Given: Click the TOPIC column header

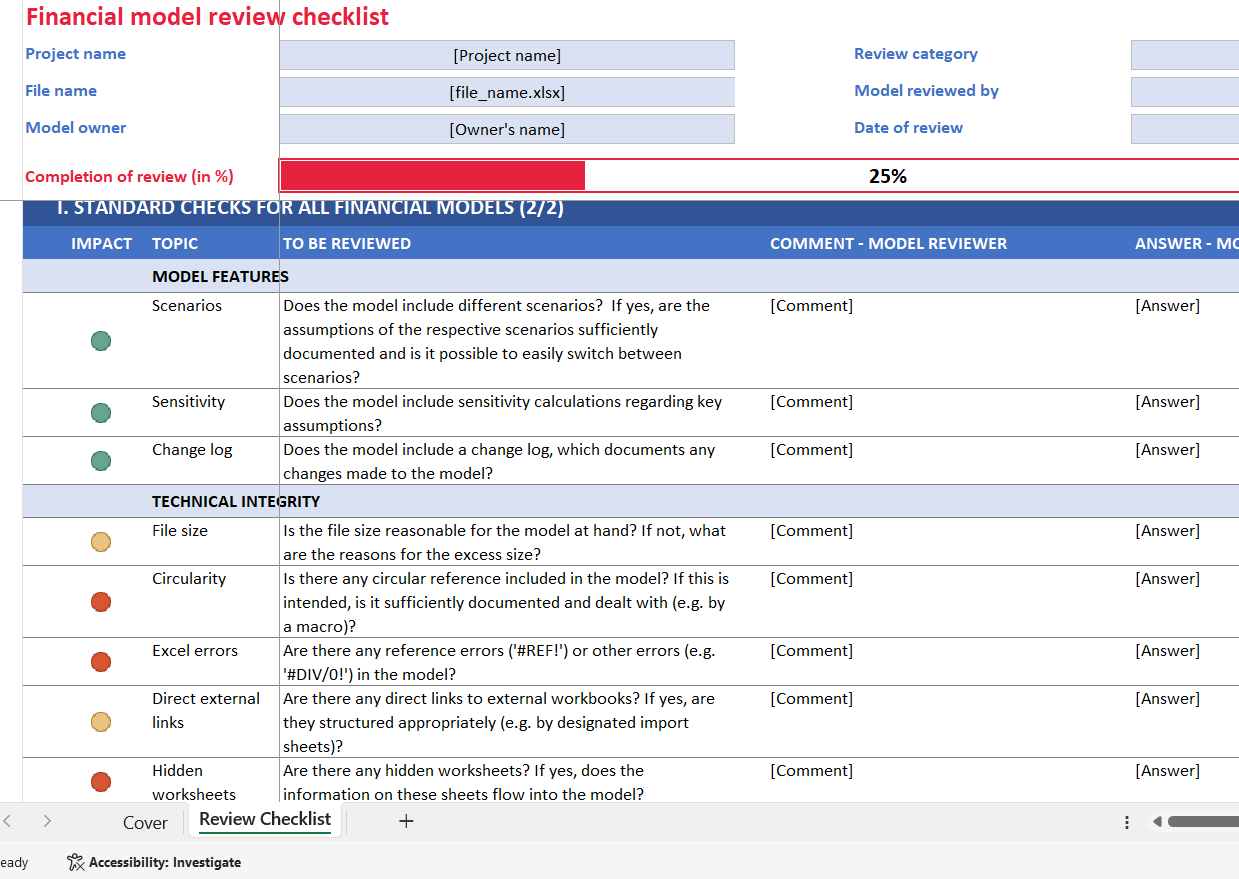Looking at the screenshot, I should (175, 243).
